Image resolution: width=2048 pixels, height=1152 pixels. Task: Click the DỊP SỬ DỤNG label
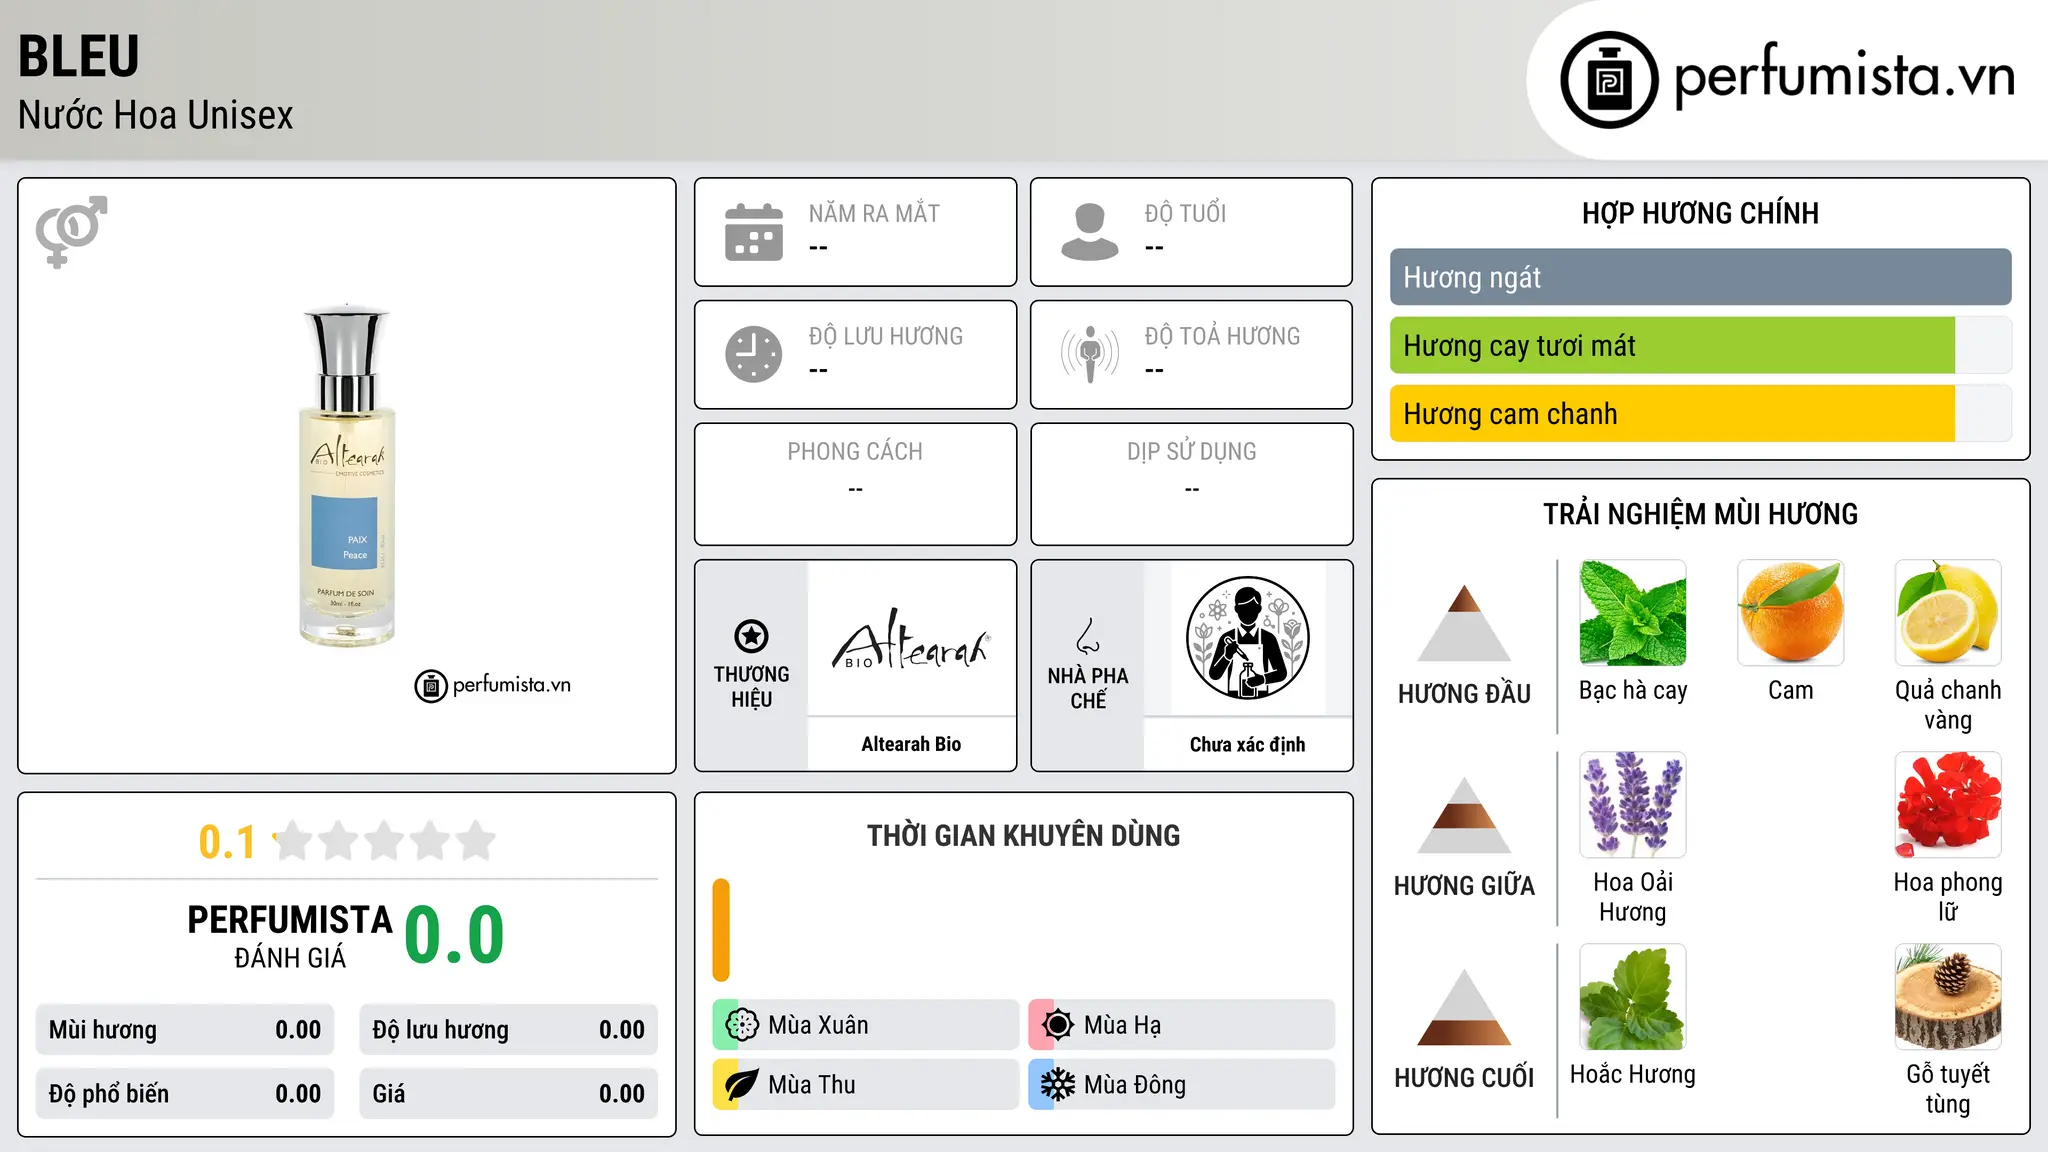(1191, 452)
